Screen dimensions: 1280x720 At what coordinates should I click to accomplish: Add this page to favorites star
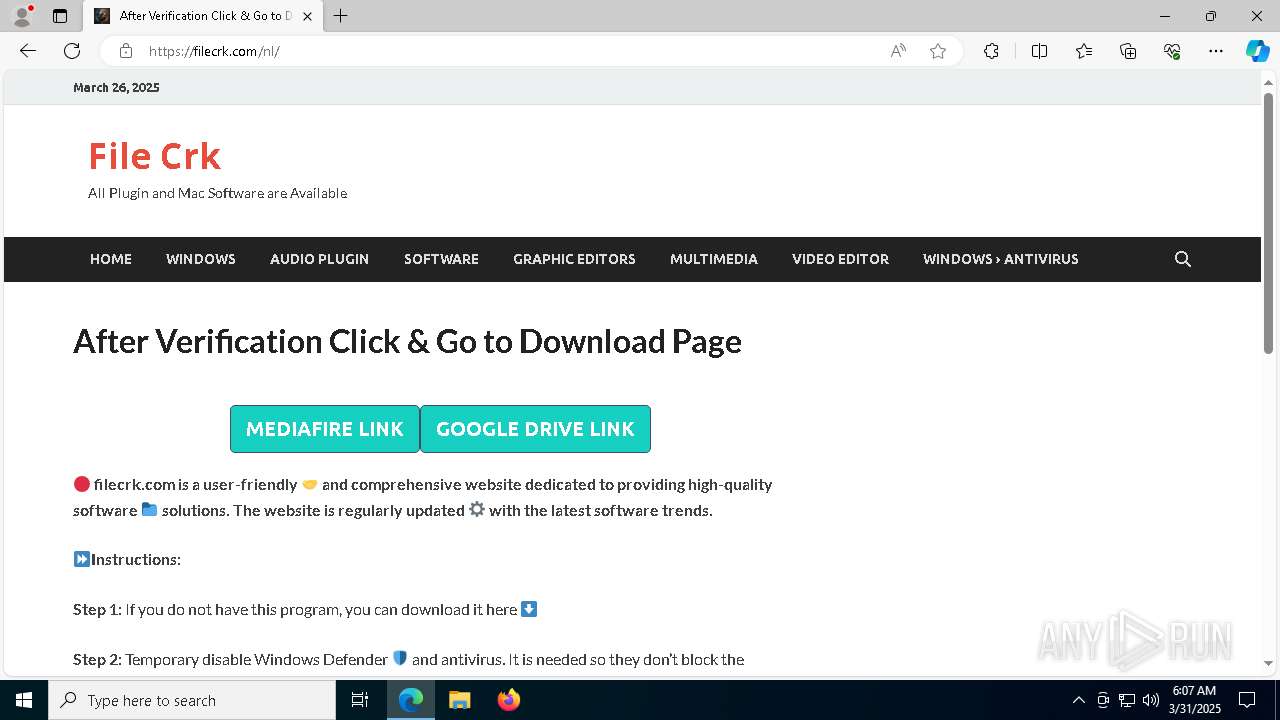938,51
